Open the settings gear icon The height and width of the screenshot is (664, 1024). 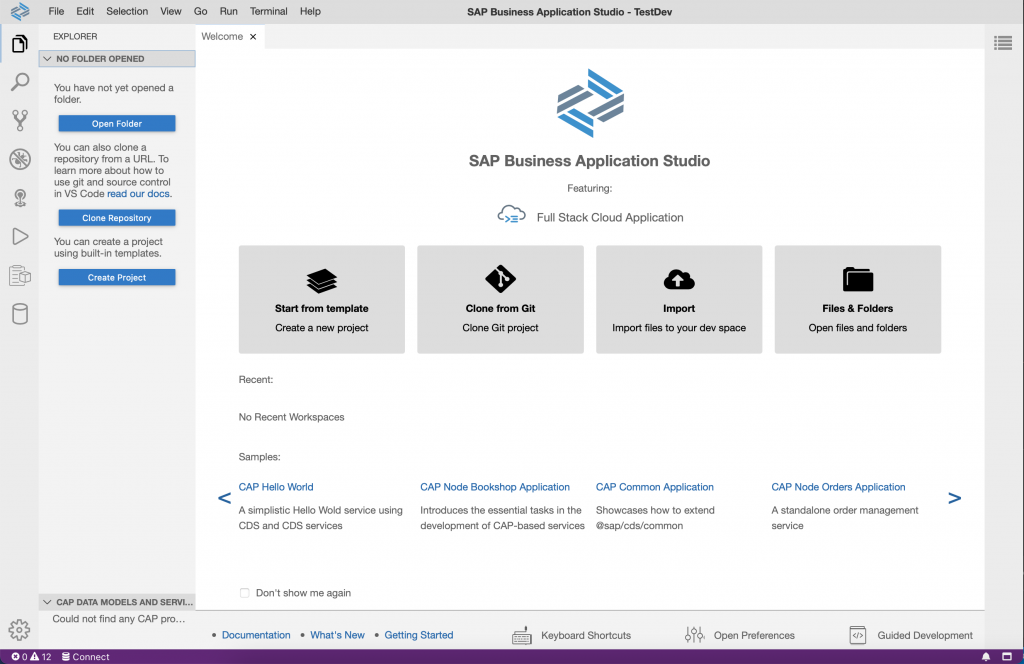coord(19,629)
